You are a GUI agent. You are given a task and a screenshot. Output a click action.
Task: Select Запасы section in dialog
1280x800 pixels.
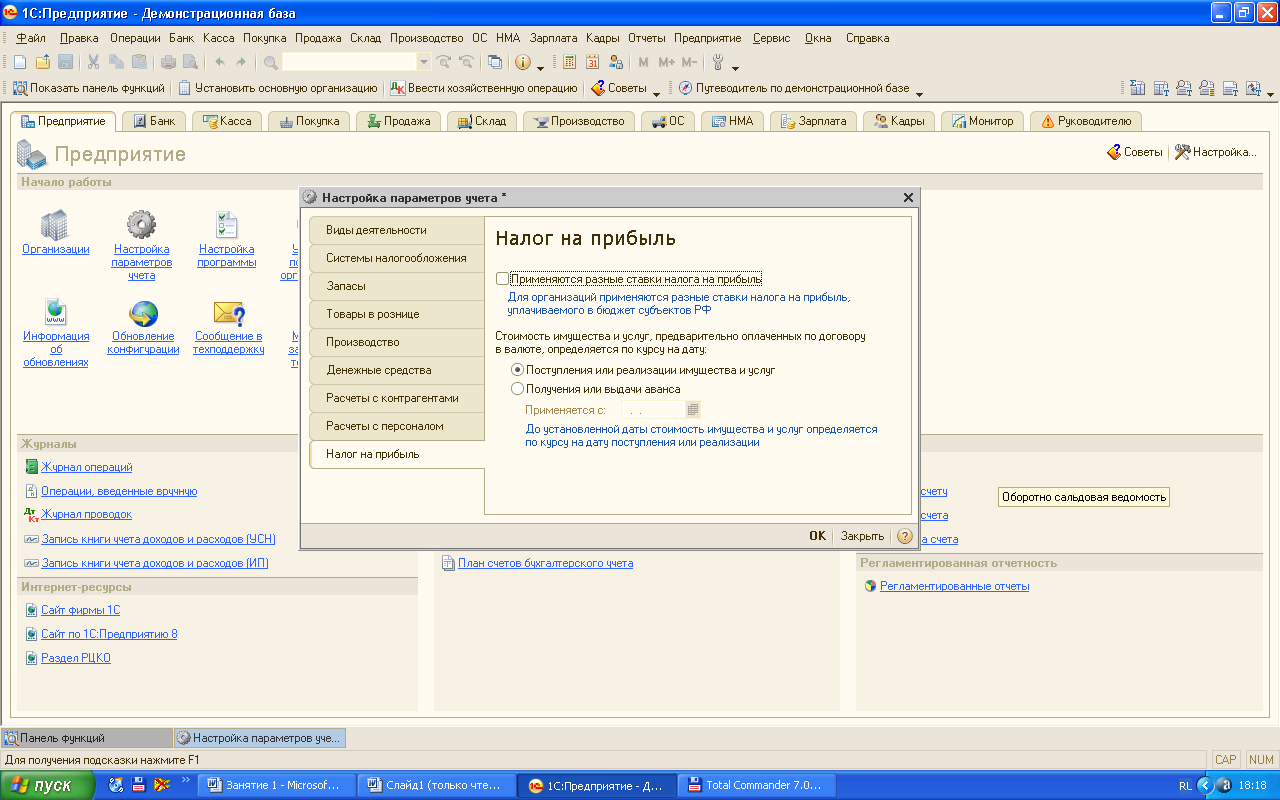click(x=397, y=286)
